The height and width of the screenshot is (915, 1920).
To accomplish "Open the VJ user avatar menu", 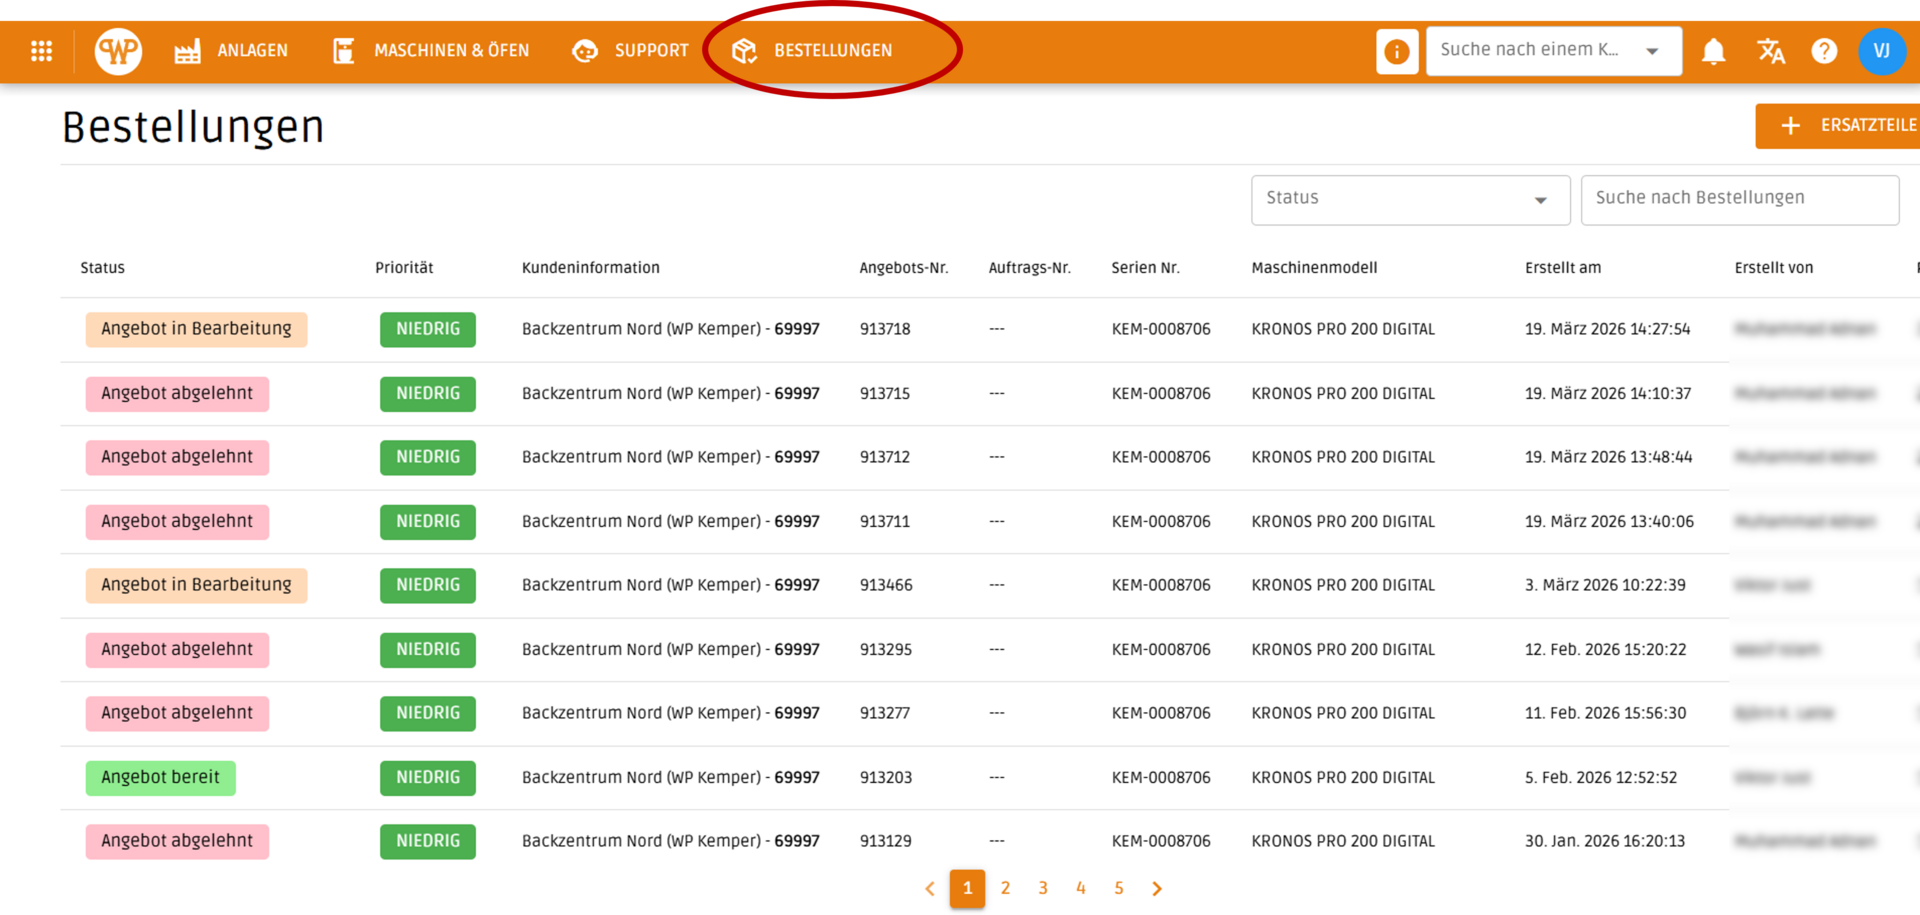I will point(1882,51).
